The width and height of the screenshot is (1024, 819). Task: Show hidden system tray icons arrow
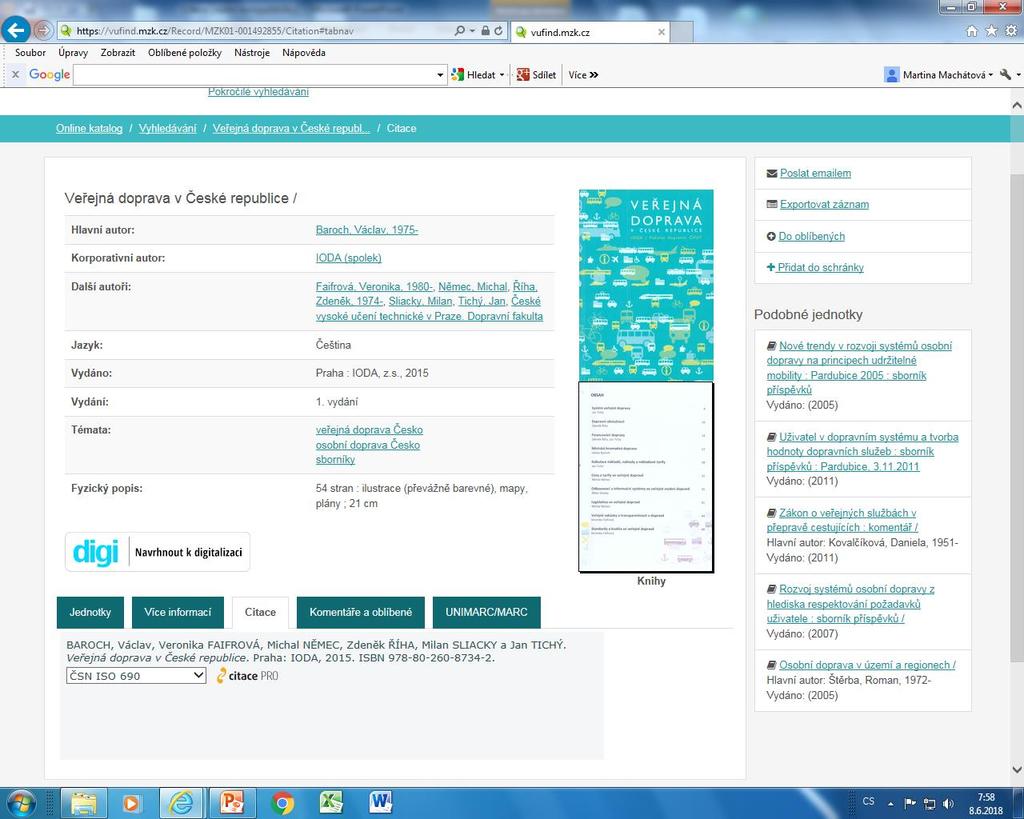click(890, 803)
